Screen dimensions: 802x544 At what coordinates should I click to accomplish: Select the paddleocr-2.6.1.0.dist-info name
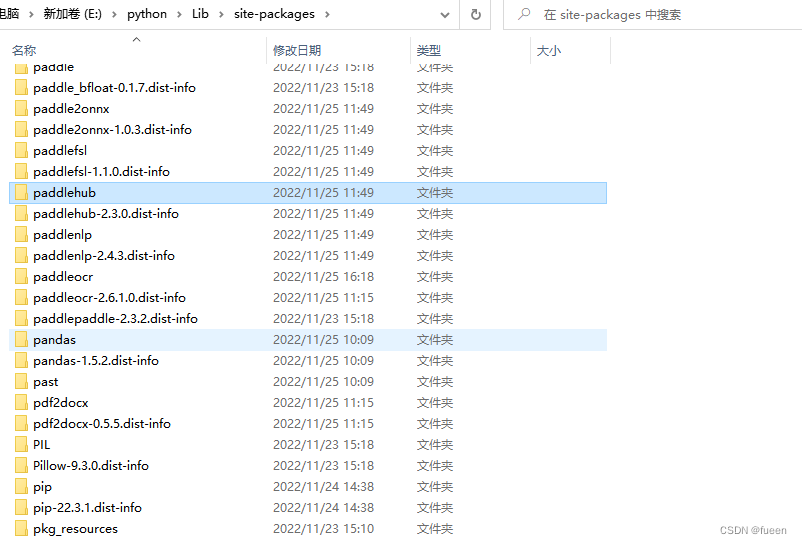[109, 298]
